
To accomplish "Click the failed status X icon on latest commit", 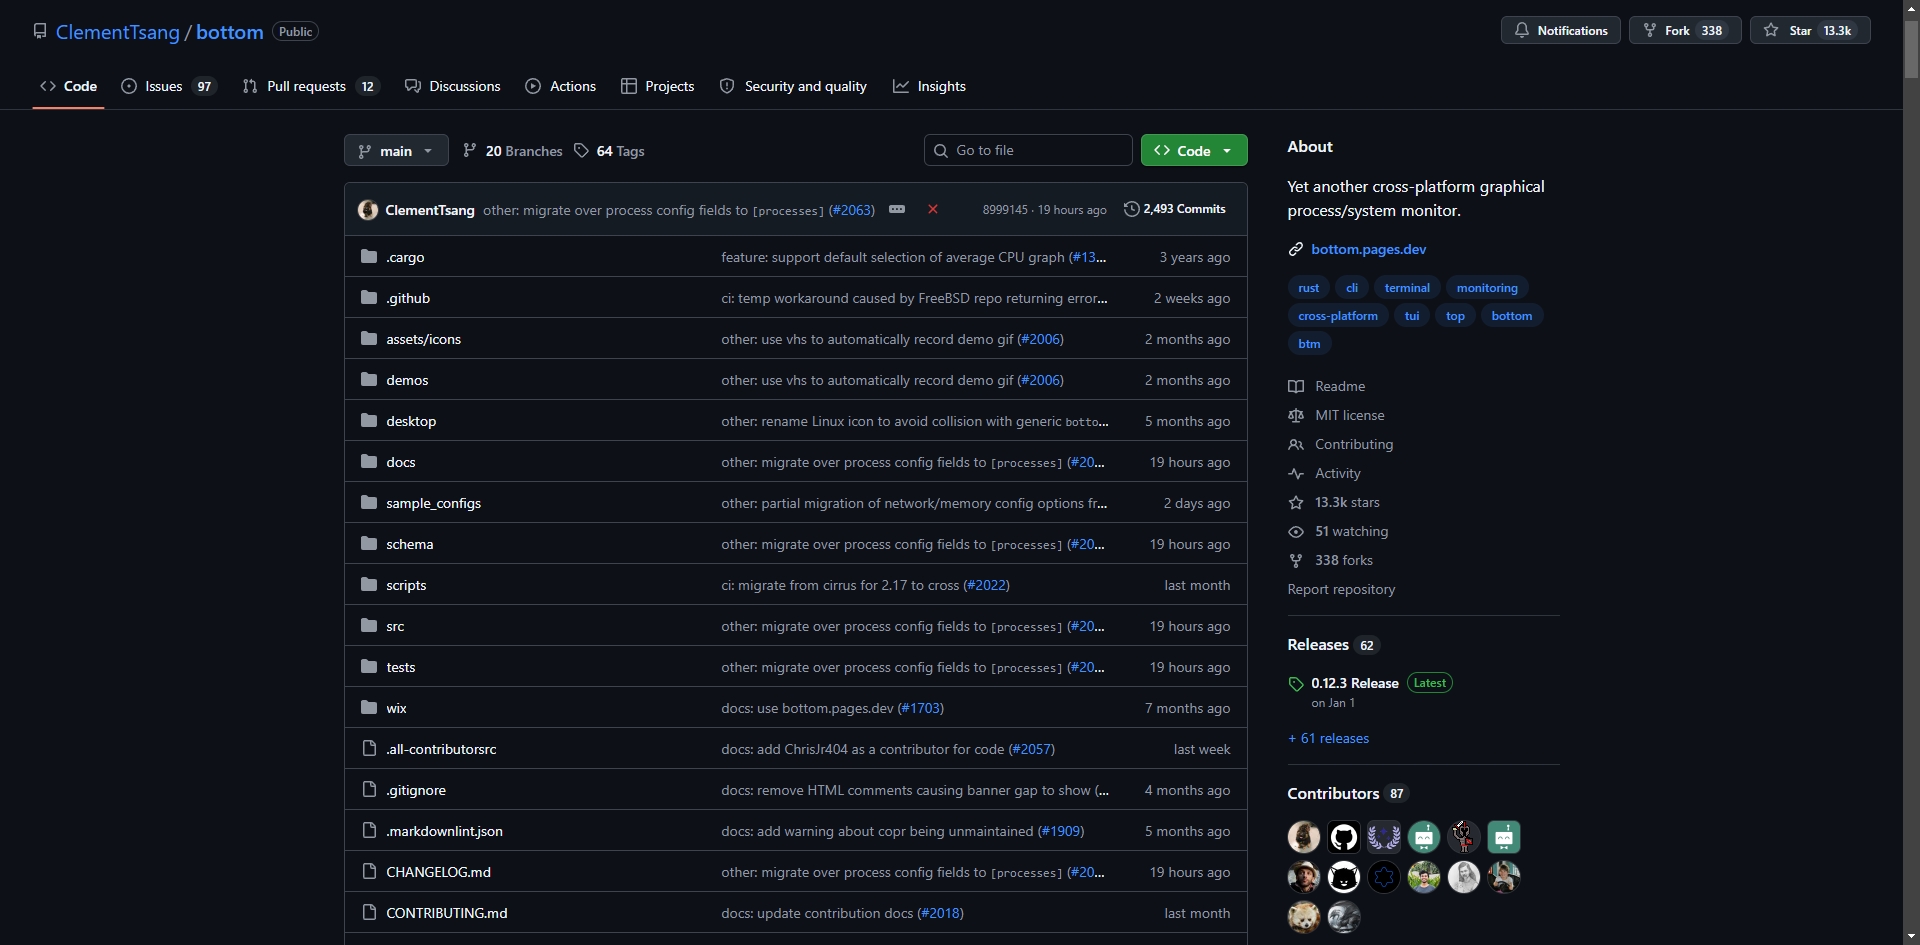I will pos(933,209).
